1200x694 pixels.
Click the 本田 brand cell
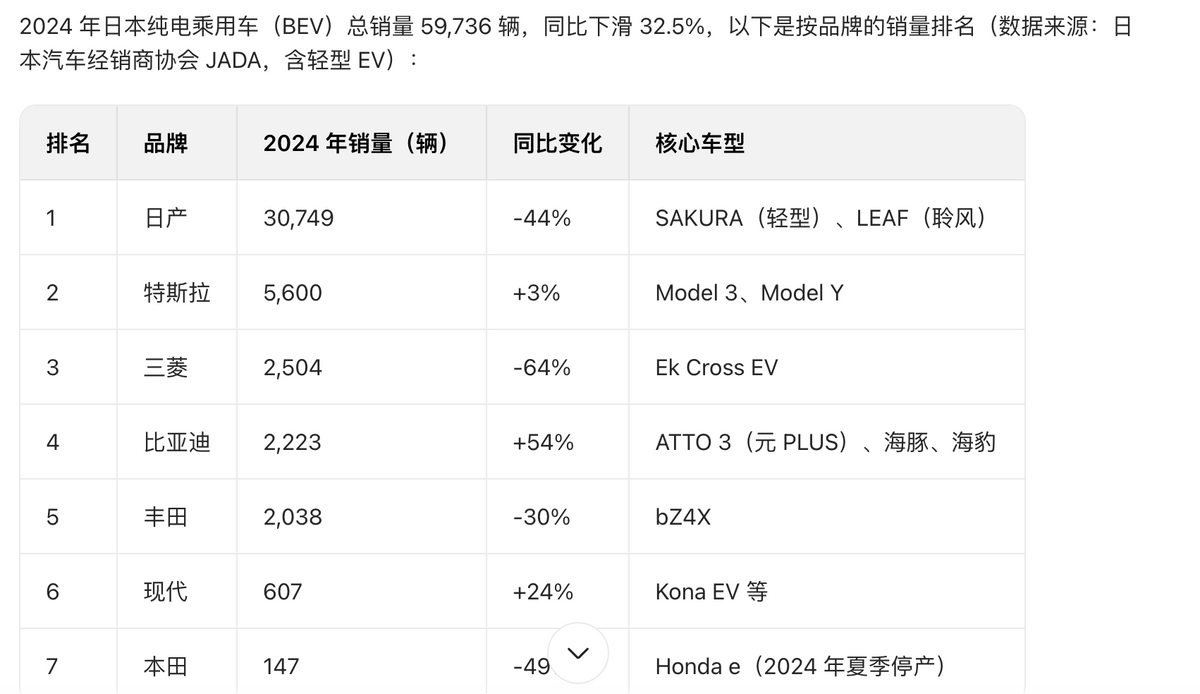(x=166, y=666)
